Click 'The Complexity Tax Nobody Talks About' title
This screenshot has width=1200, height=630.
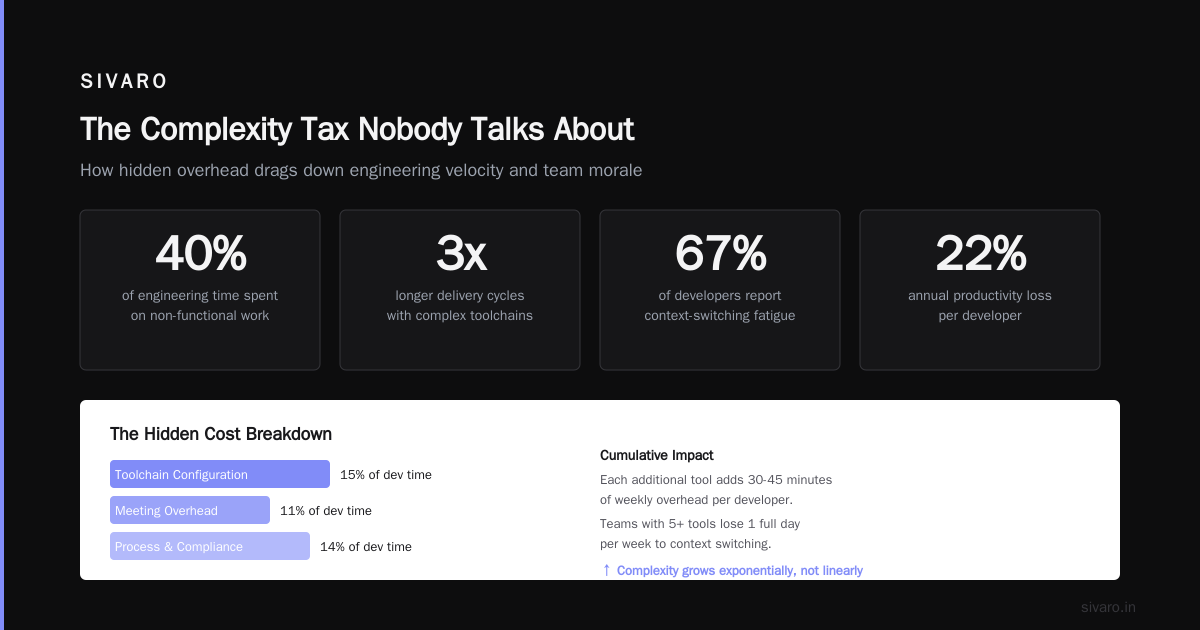click(357, 129)
